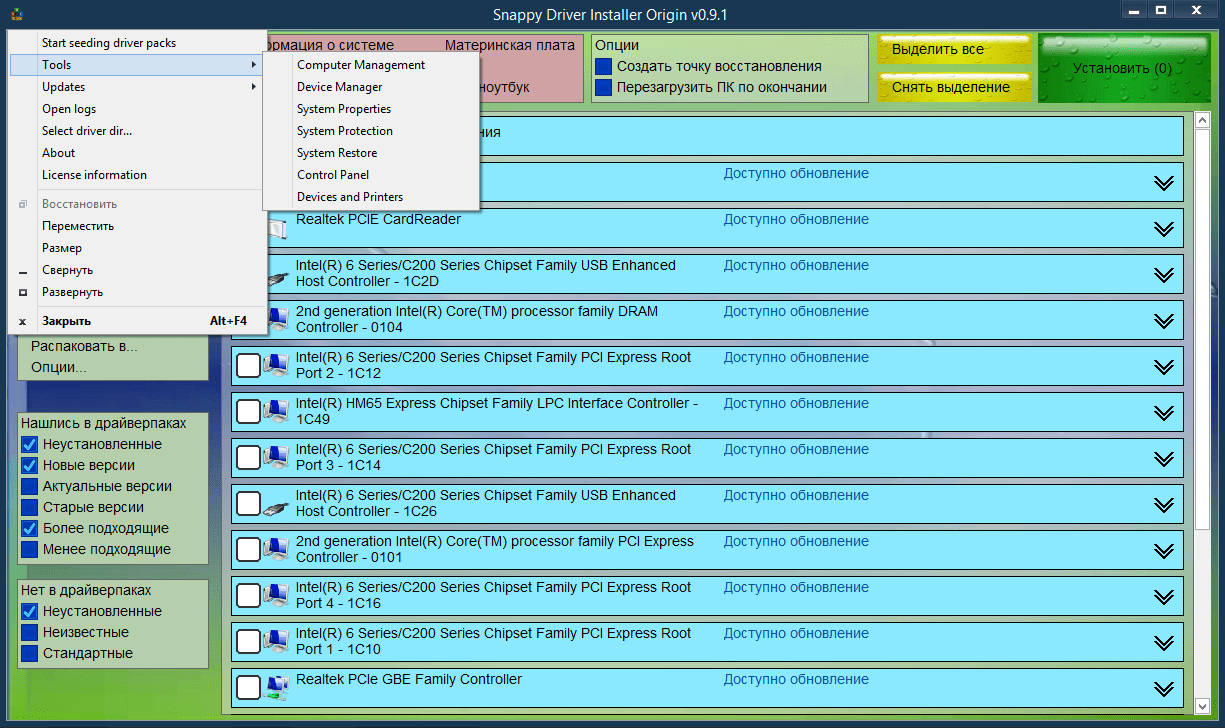Click Опции... in left panel

pos(58,367)
